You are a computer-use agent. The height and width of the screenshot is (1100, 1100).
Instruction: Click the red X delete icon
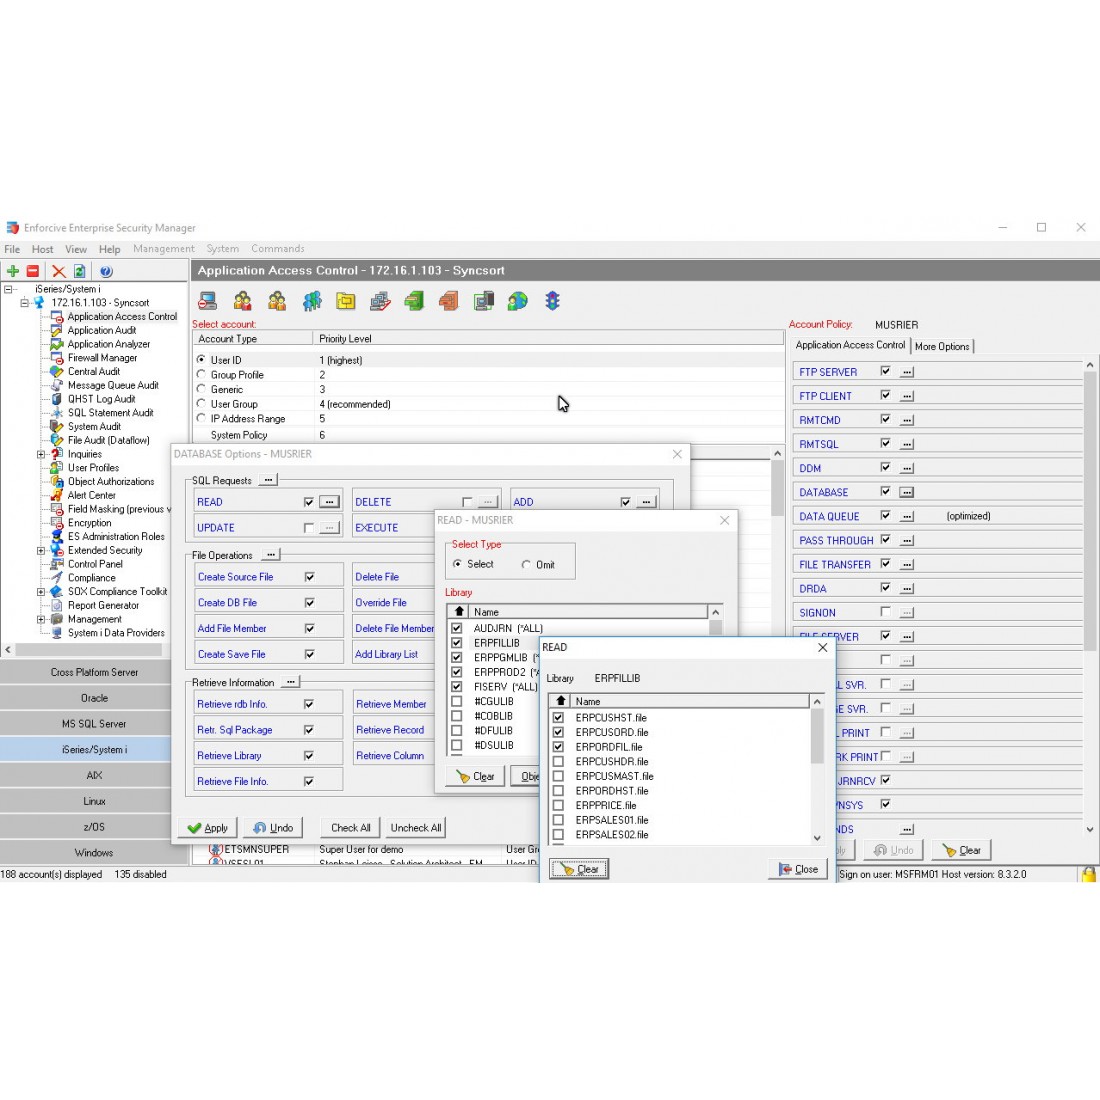(x=59, y=271)
